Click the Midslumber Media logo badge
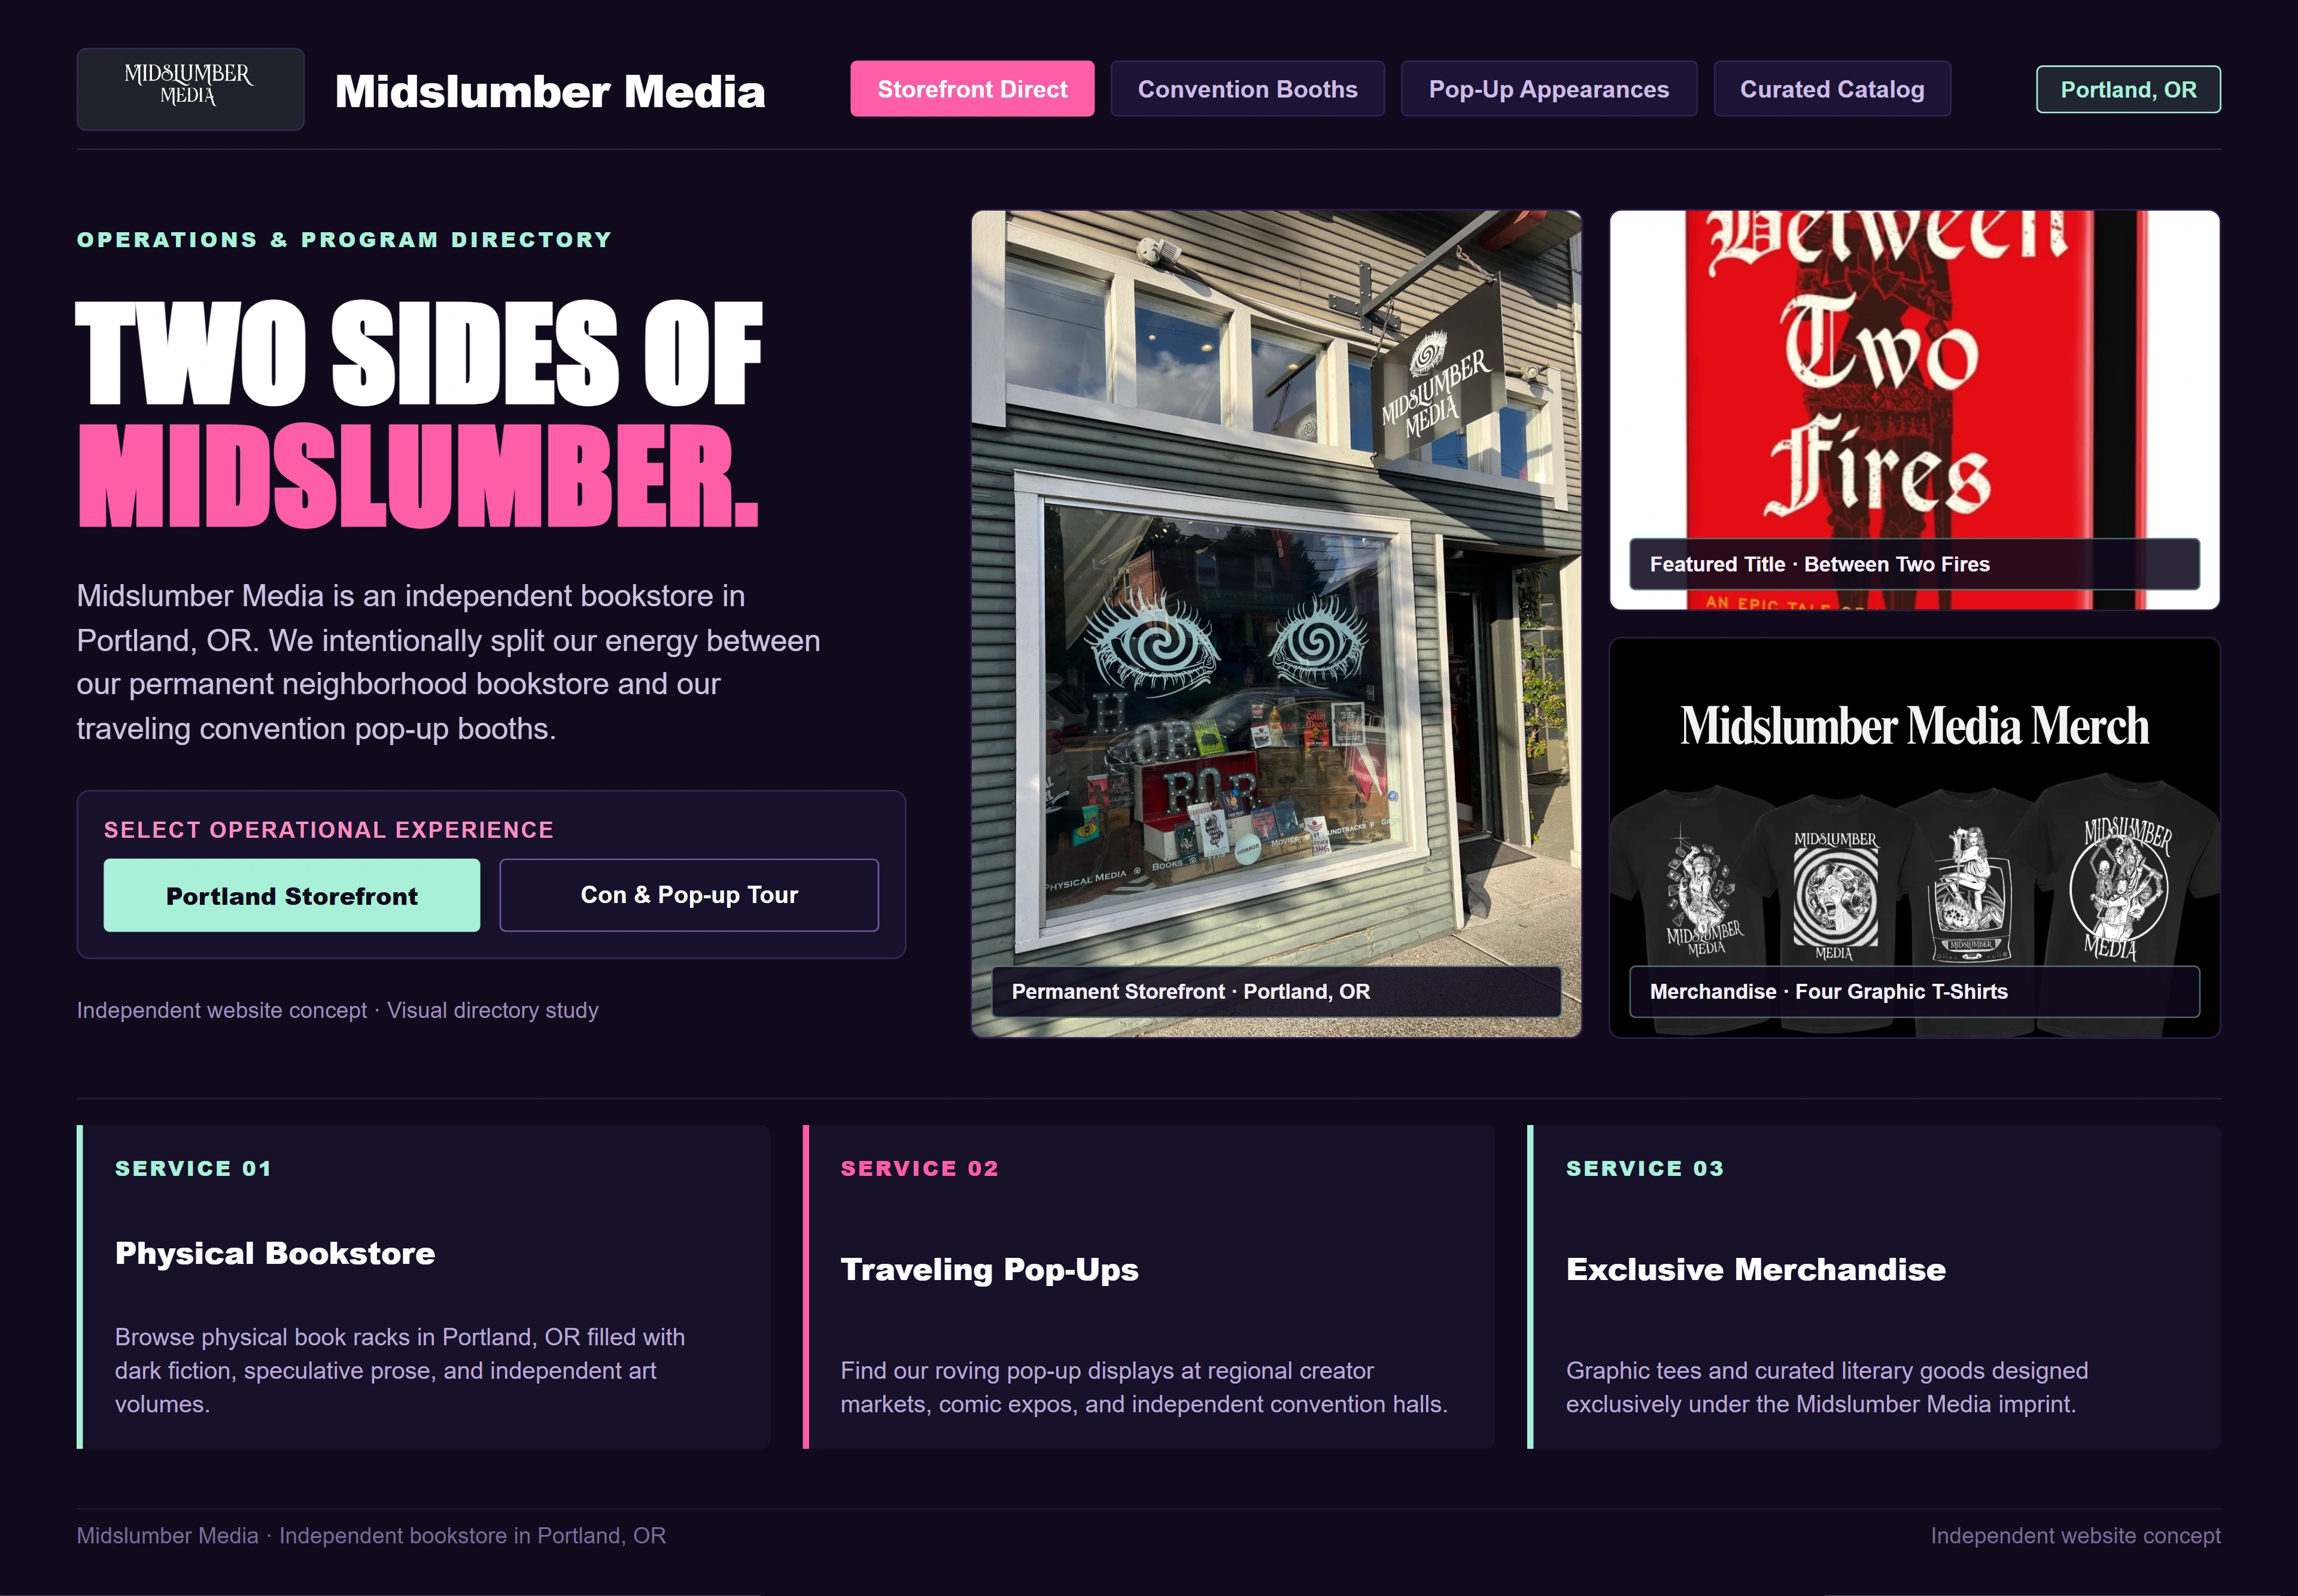 190,89
